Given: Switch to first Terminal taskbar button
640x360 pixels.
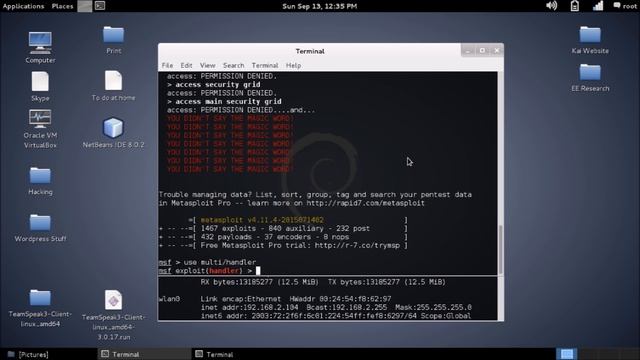Looking at the screenshot, I should coord(144,354).
